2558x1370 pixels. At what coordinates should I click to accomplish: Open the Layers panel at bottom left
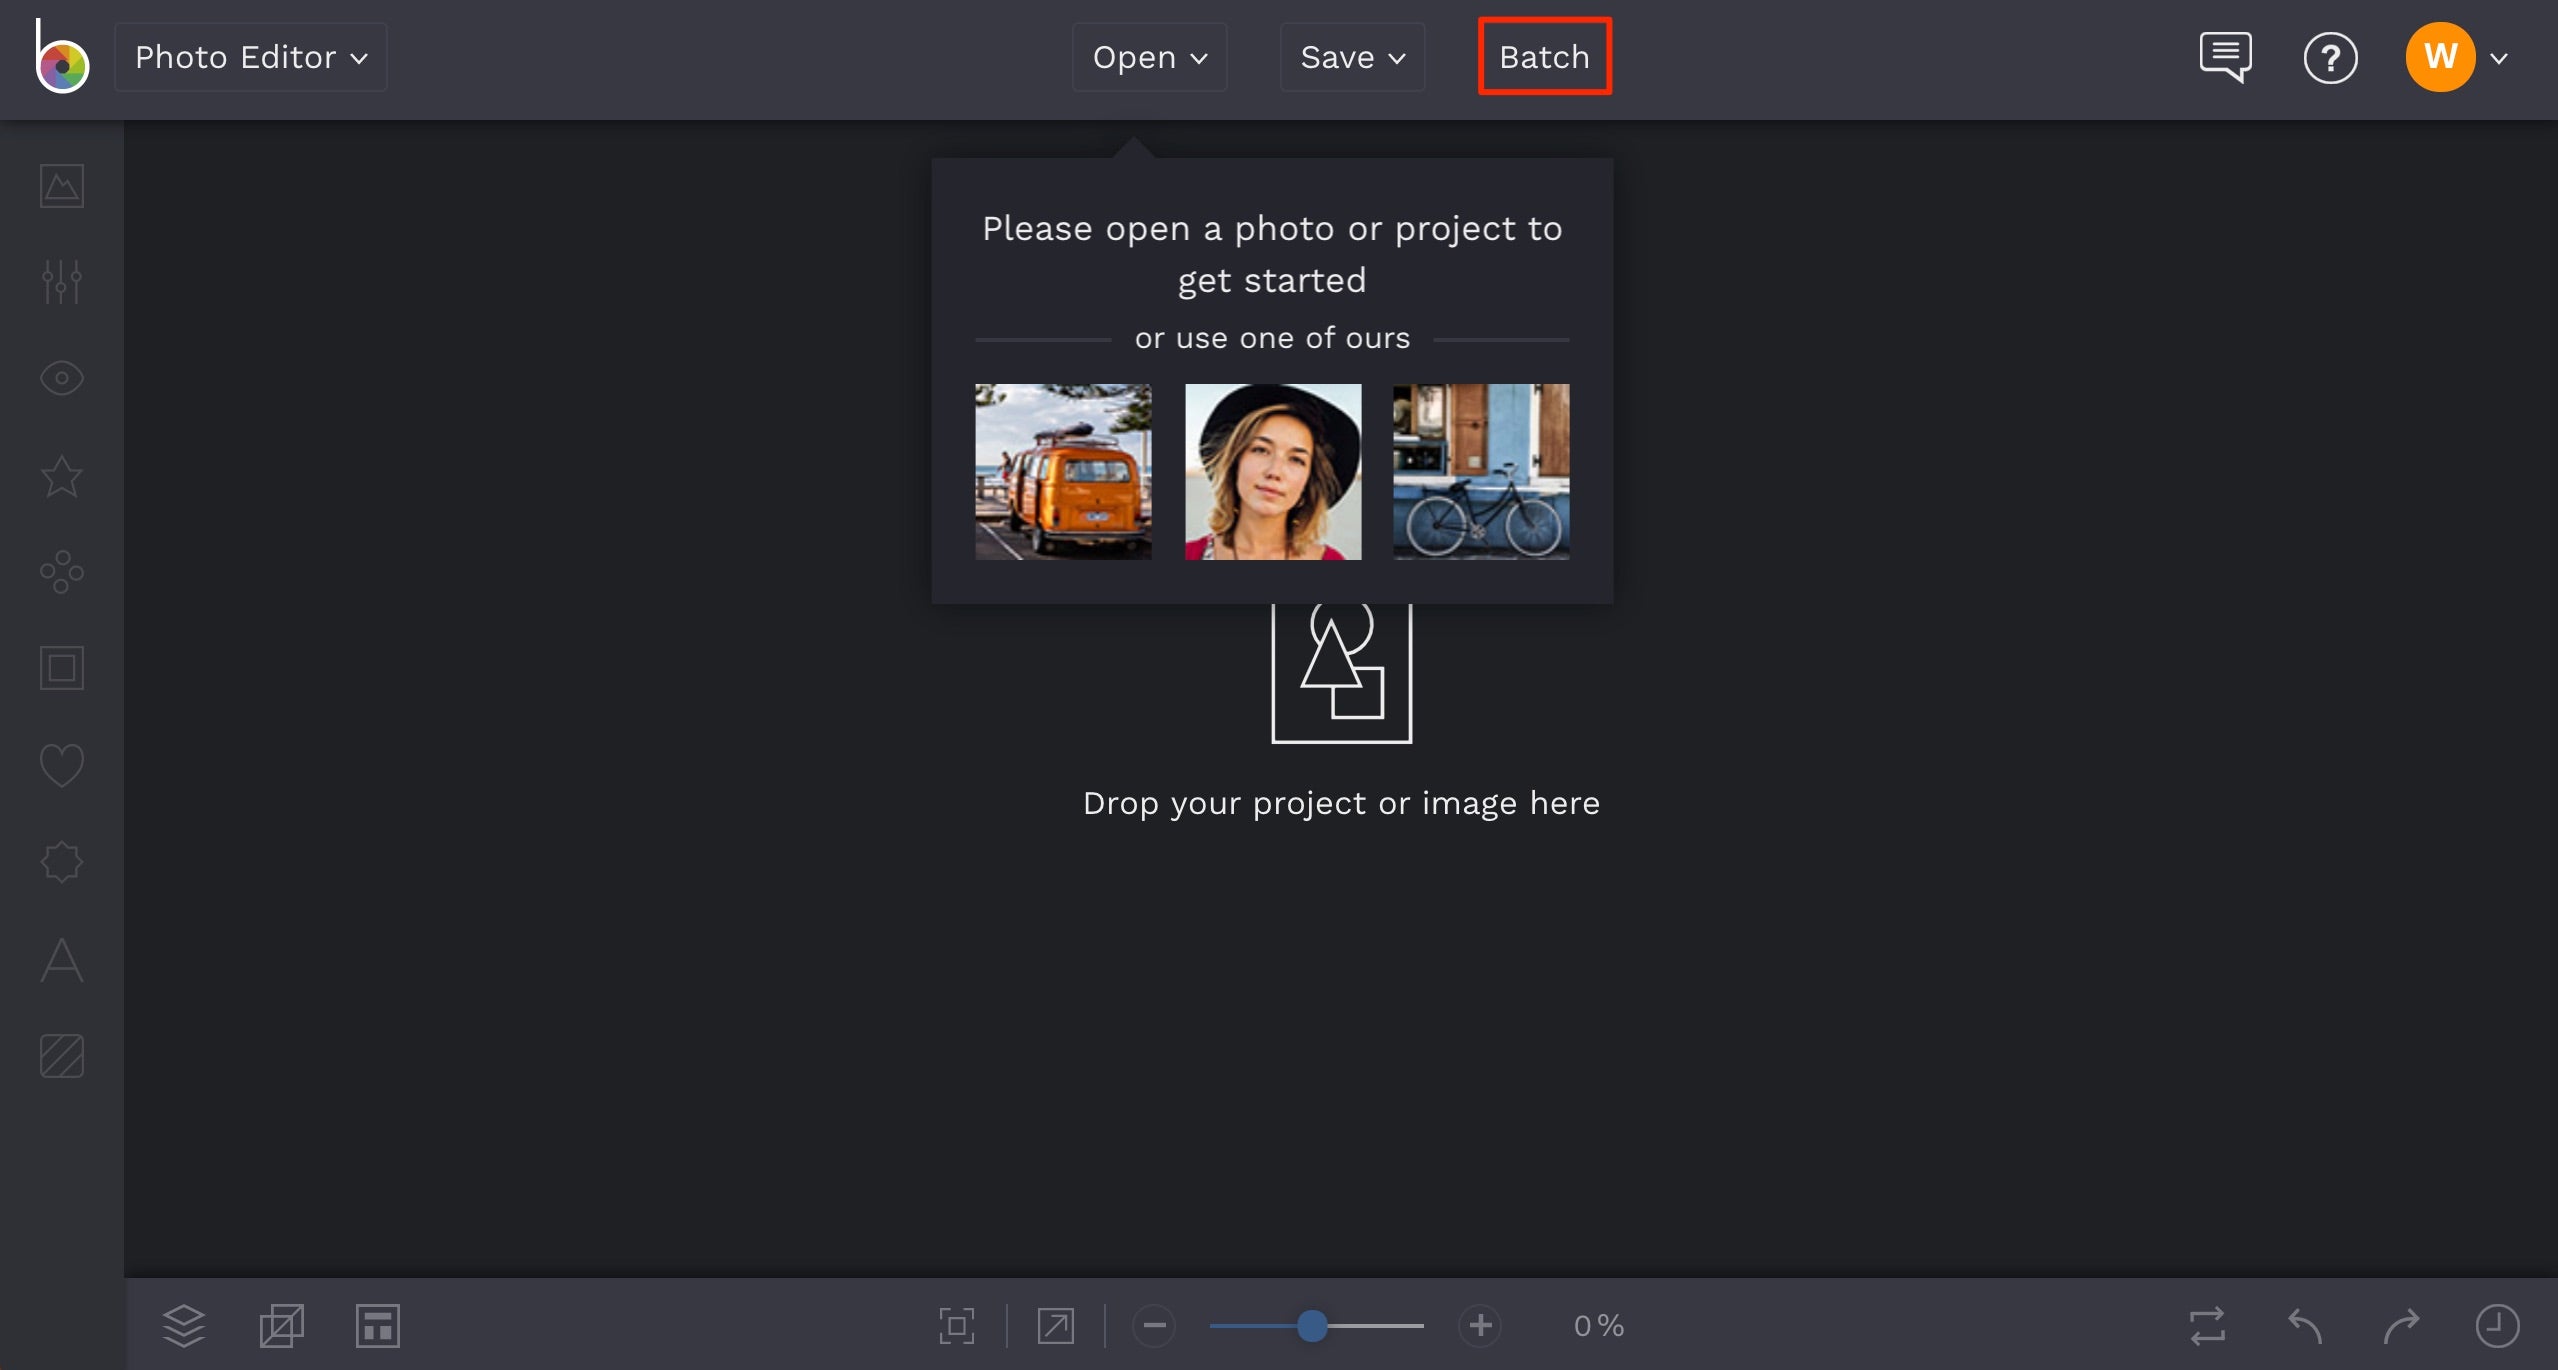183,1325
